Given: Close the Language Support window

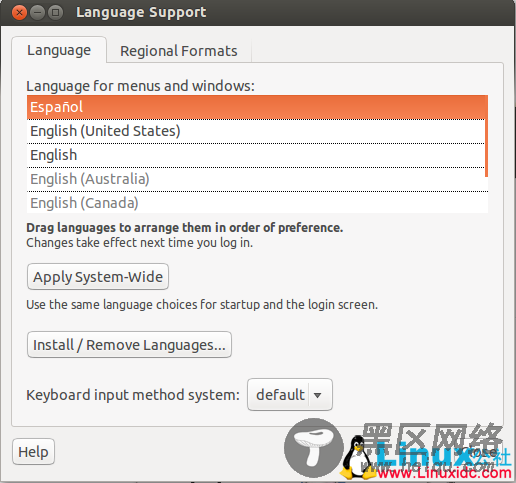Looking at the screenshot, I should point(19,13).
